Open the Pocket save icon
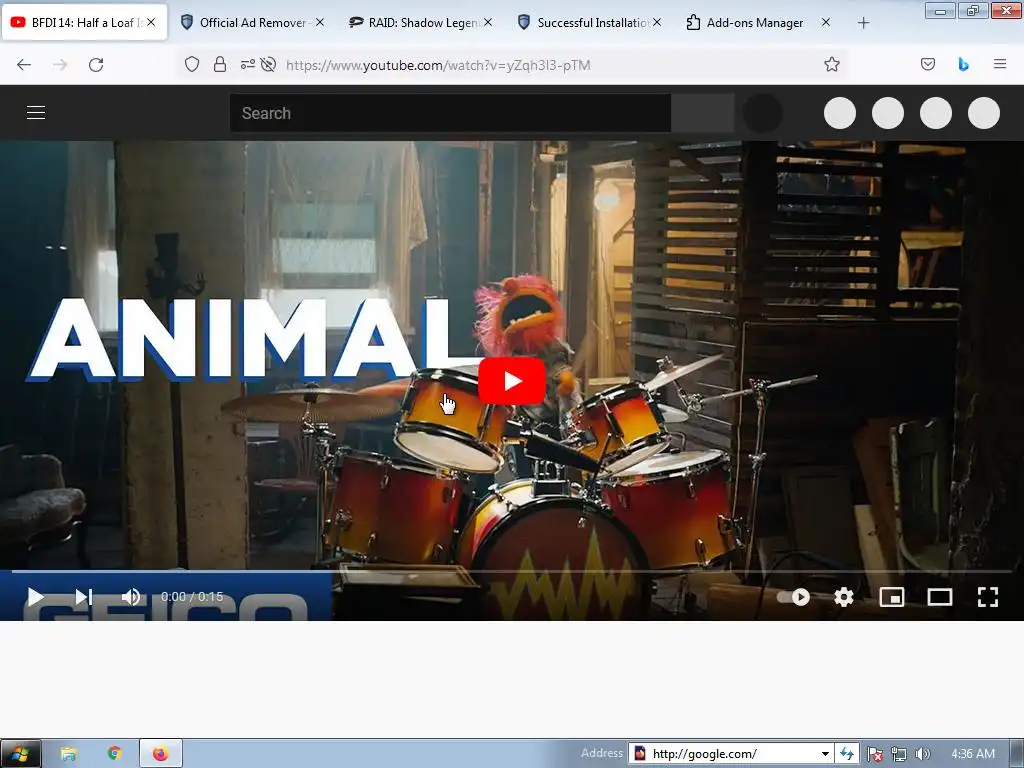This screenshot has width=1024, height=768. tap(928, 65)
